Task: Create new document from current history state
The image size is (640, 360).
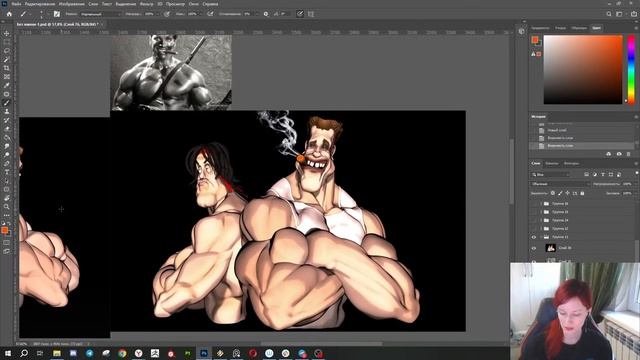Action: (609, 154)
